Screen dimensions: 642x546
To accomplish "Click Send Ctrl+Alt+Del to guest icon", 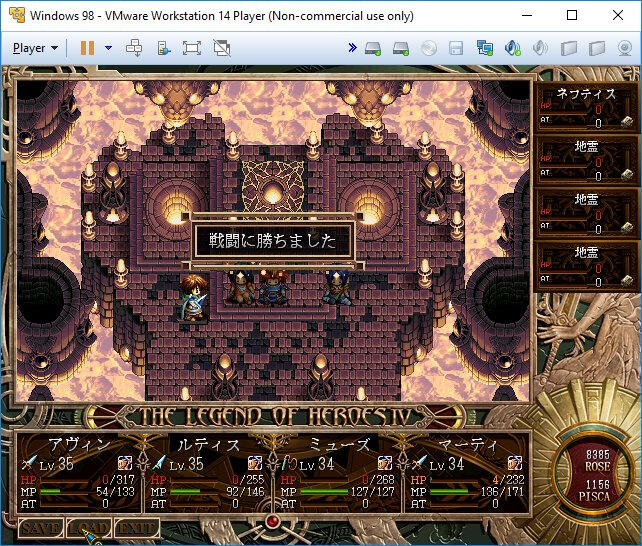I will point(134,47).
